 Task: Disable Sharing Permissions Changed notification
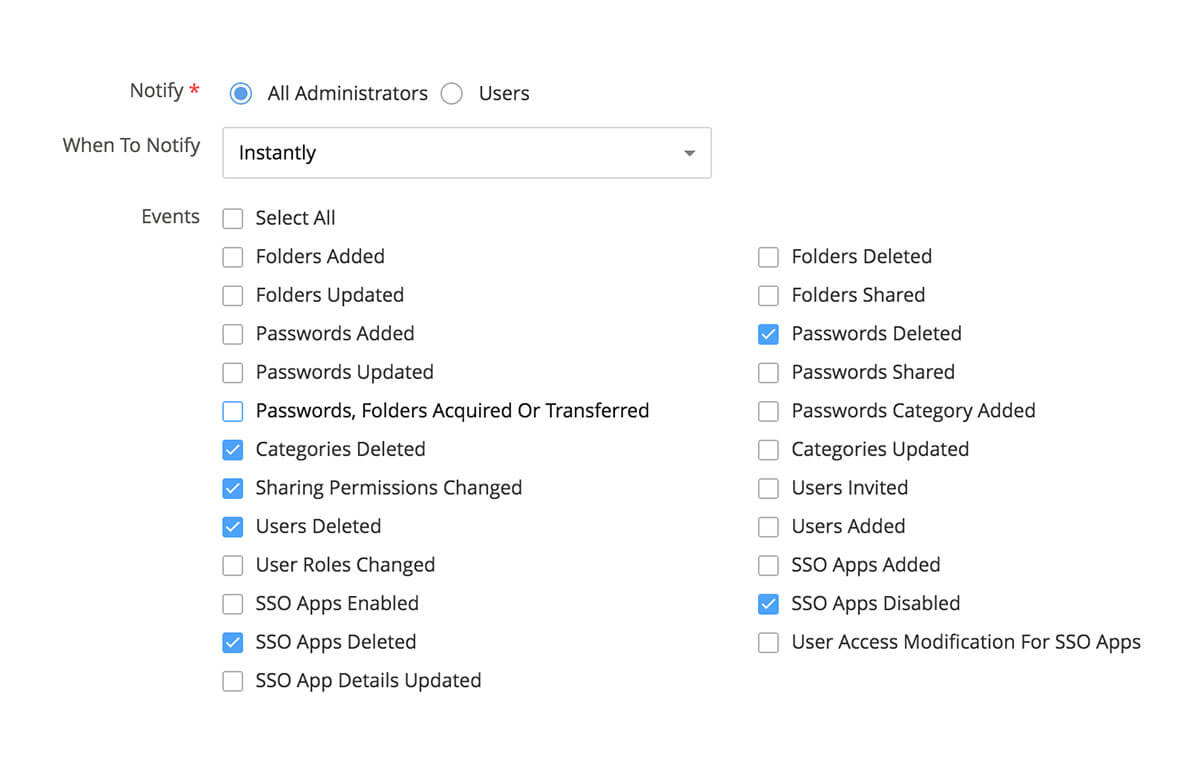tap(233, 489)
